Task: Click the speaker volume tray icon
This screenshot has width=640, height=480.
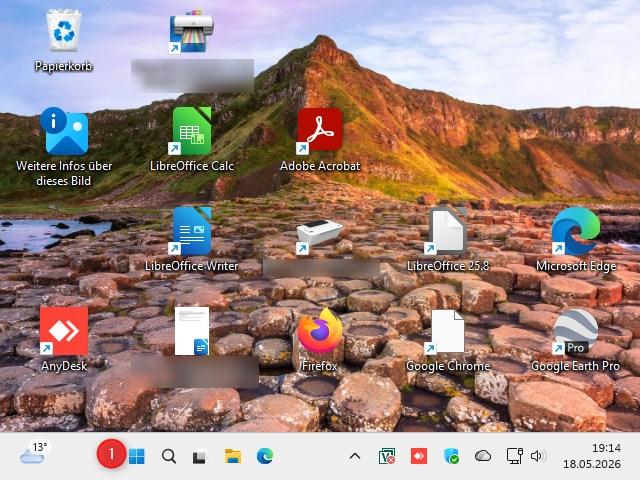Action: [538, 456]
